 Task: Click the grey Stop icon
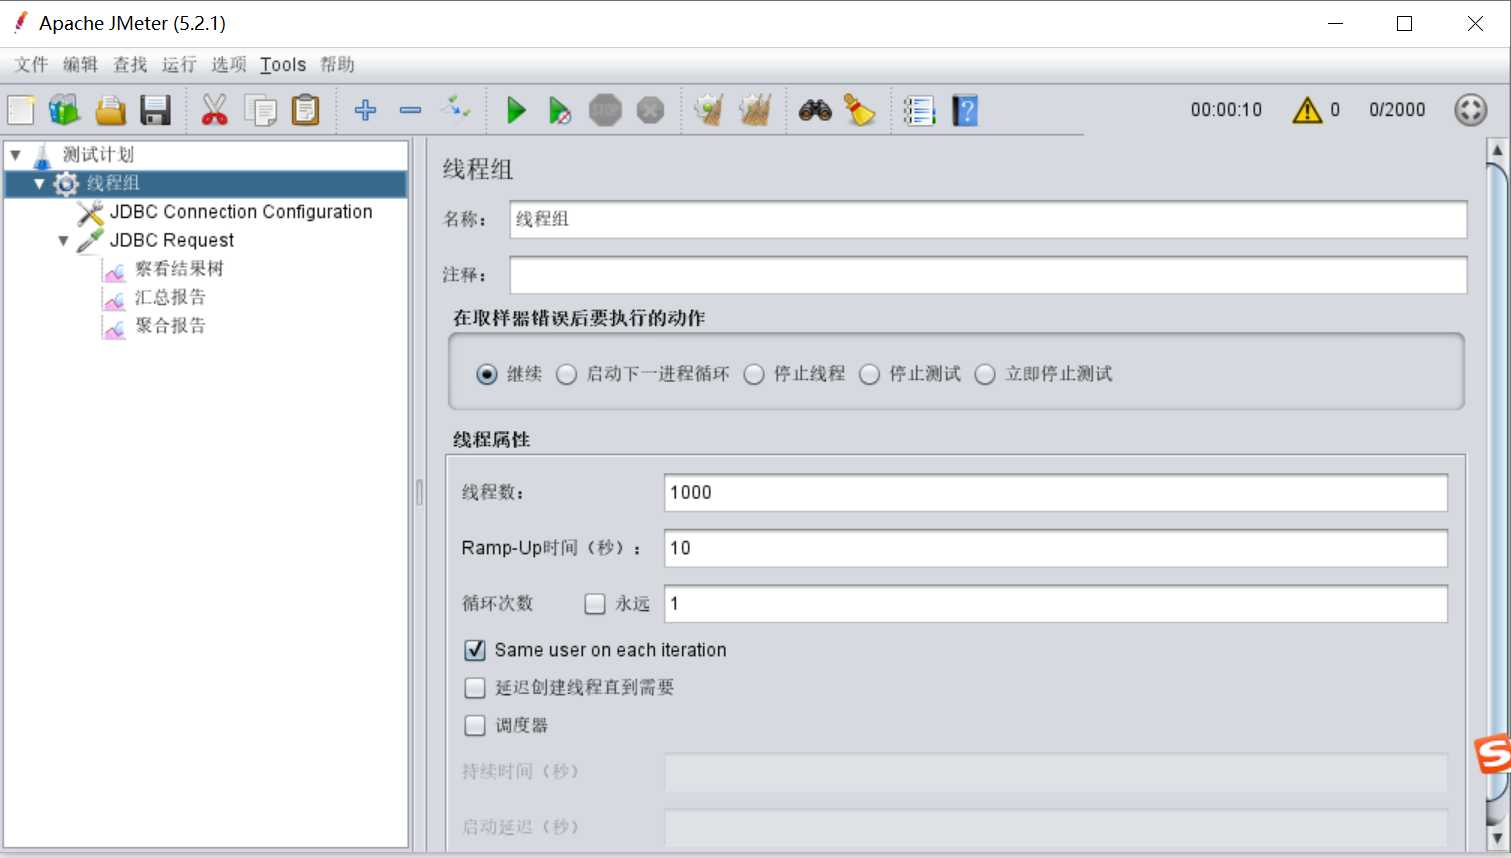605,110
